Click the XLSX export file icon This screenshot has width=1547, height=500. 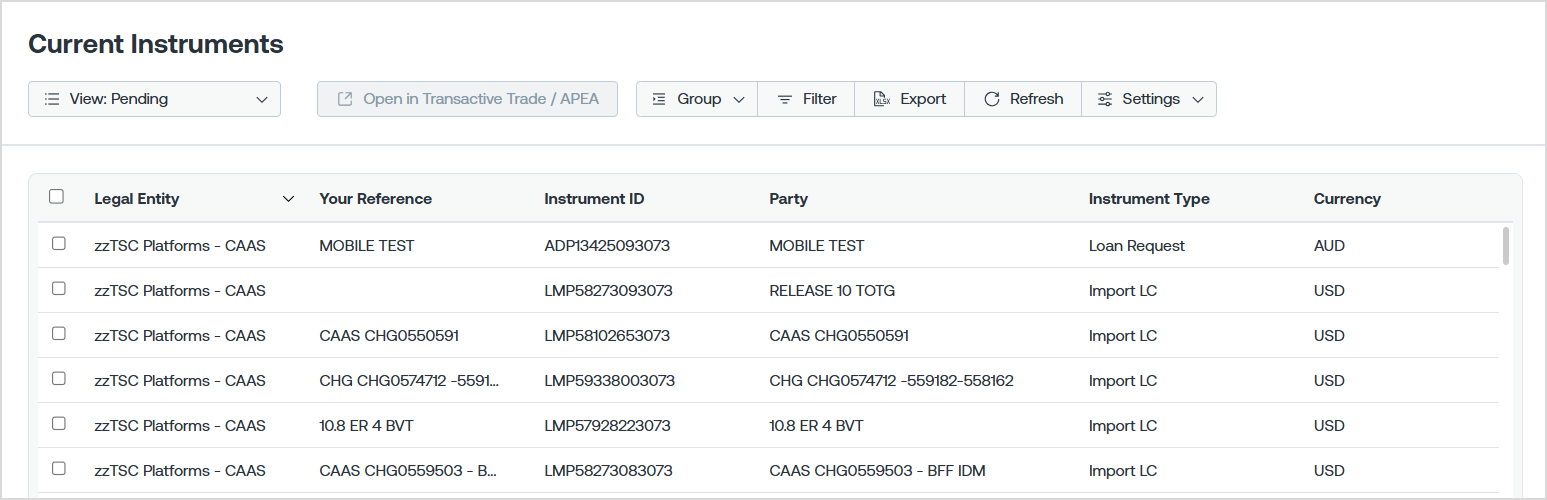tap(882, 99)
